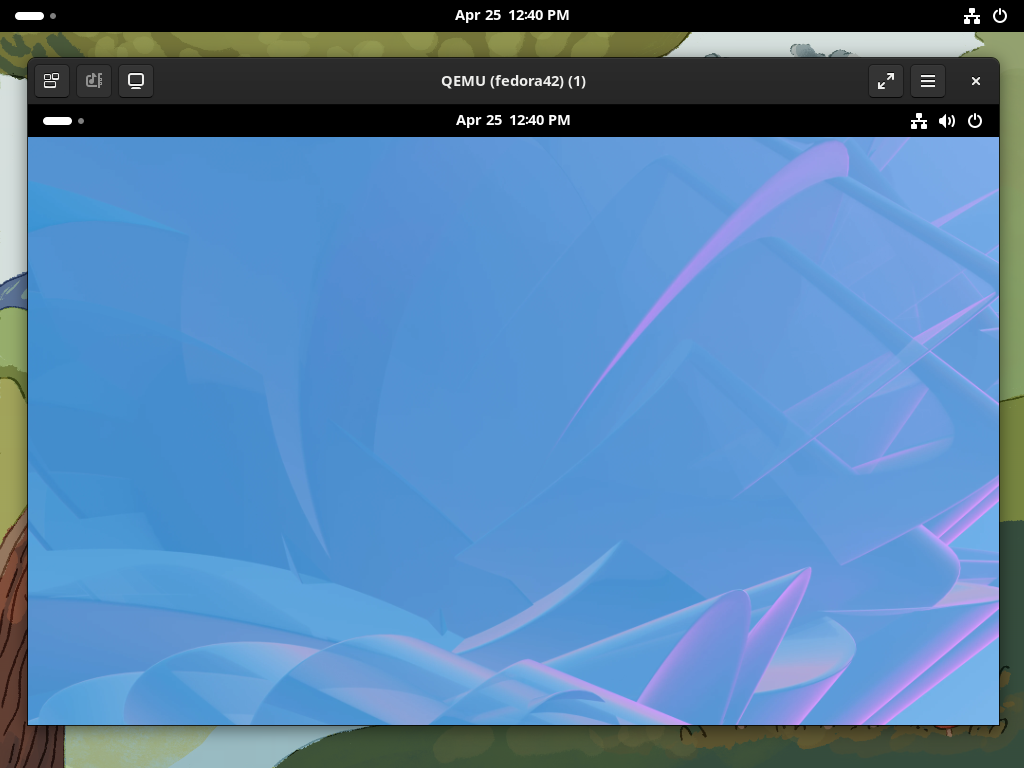The height and width of the screenshot is (768, 1024).
Task: Click host wired network icon in panel
Action: tap(972, 16)
